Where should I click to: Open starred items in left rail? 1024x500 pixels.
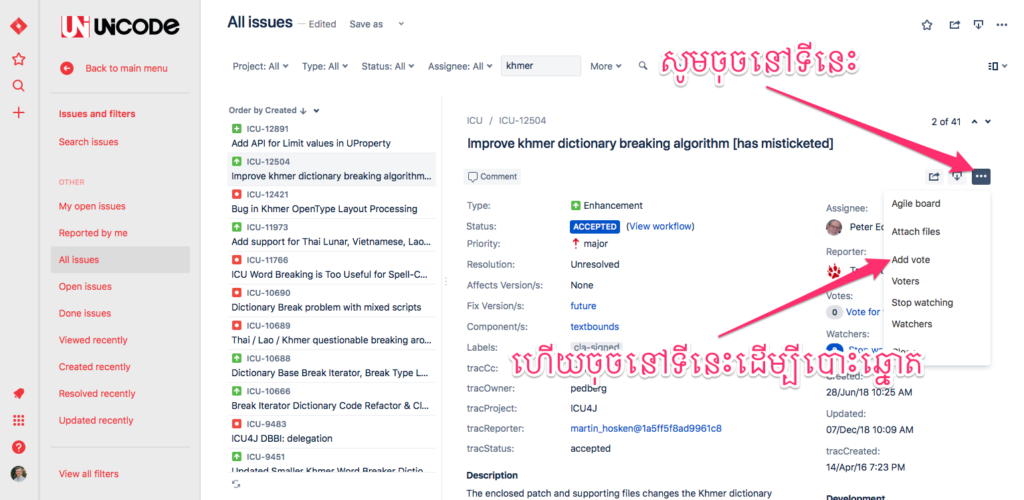[19, 59]
